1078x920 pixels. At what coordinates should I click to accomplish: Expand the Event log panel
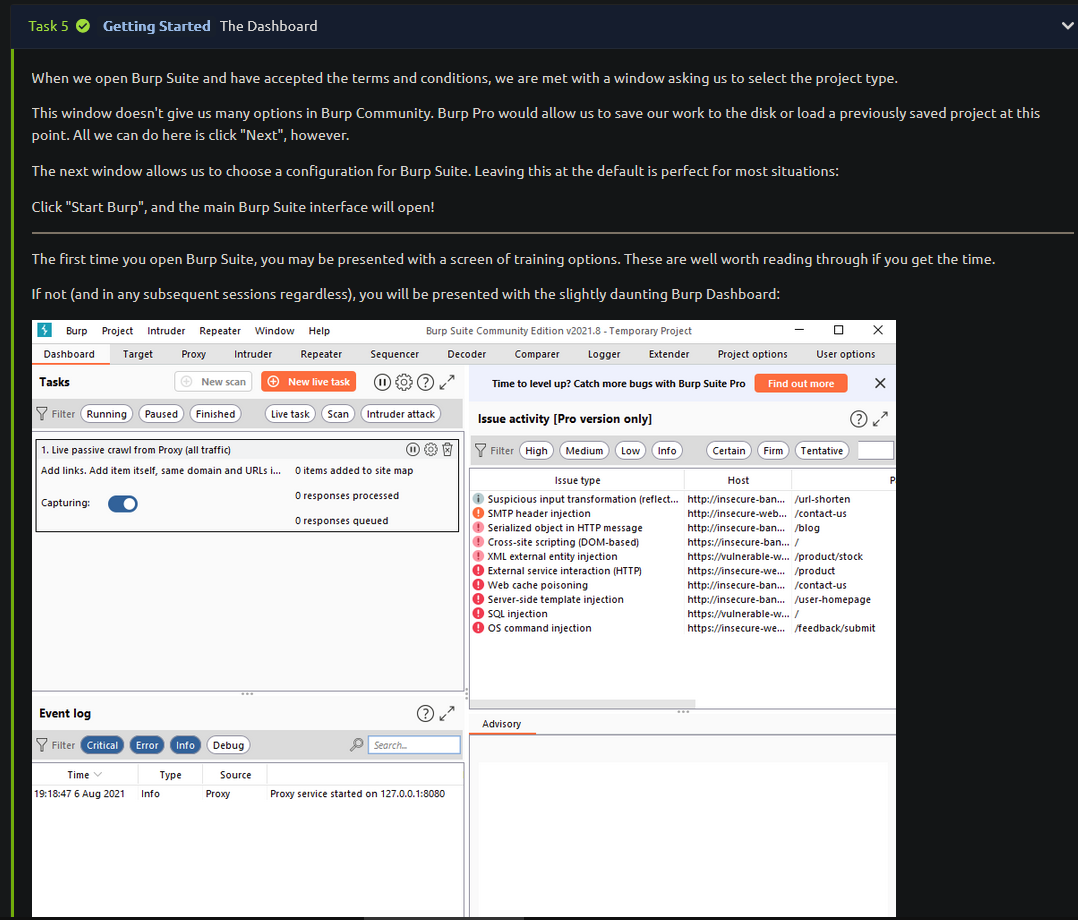click(447, 714)
